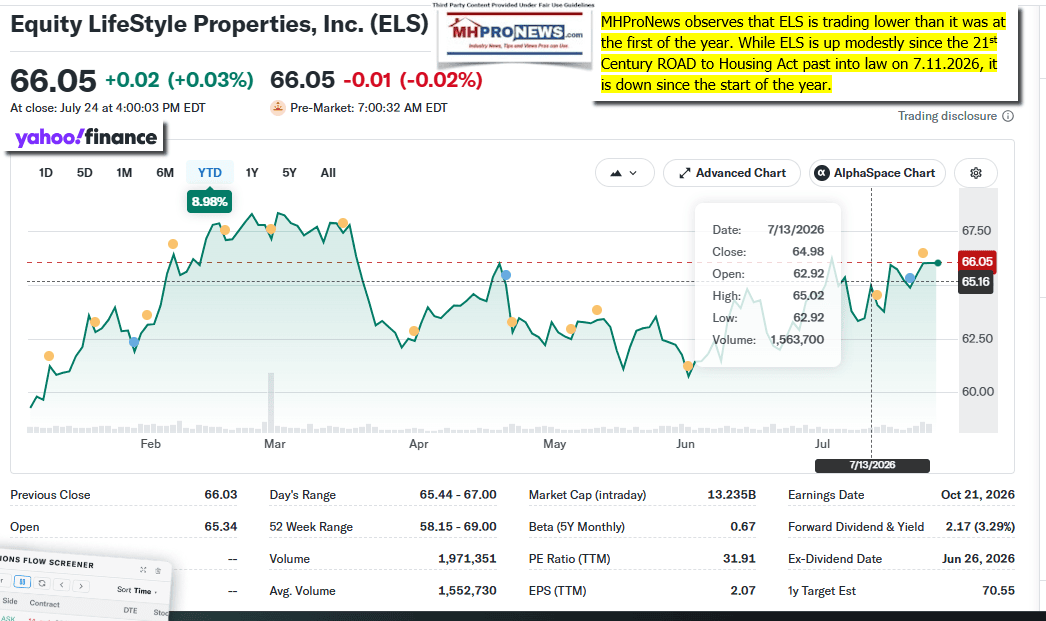Click yellow event marker above latest July price

point(923,253)
